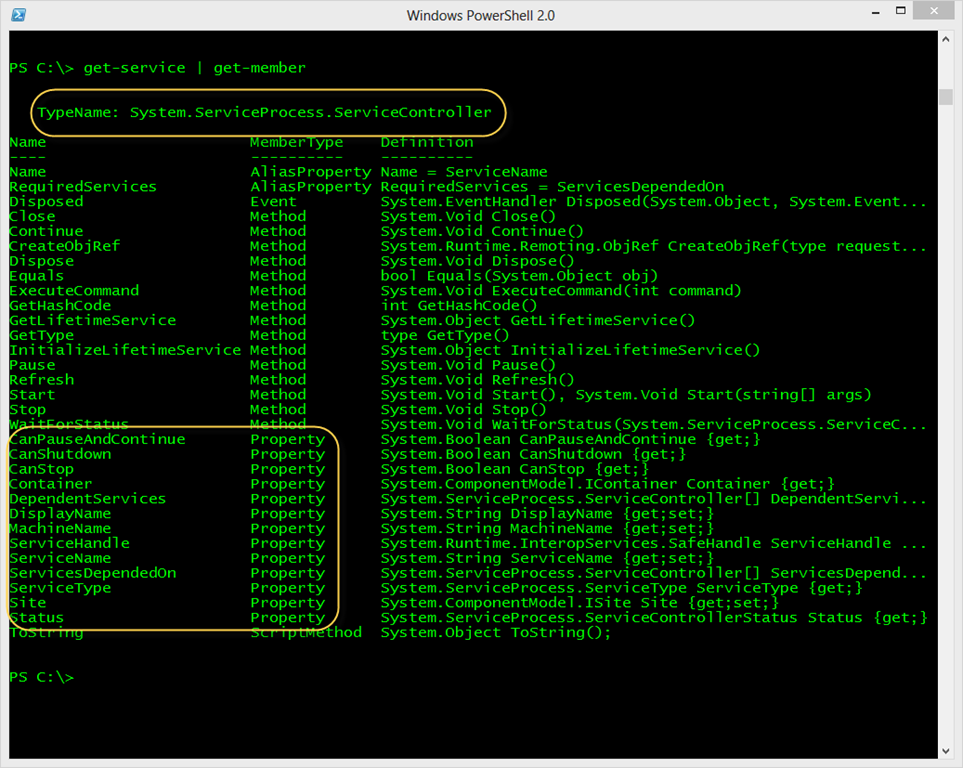Click the scrollbar up arrow
The width and height of the screenshot is (963, 768).
pos(946,39)
